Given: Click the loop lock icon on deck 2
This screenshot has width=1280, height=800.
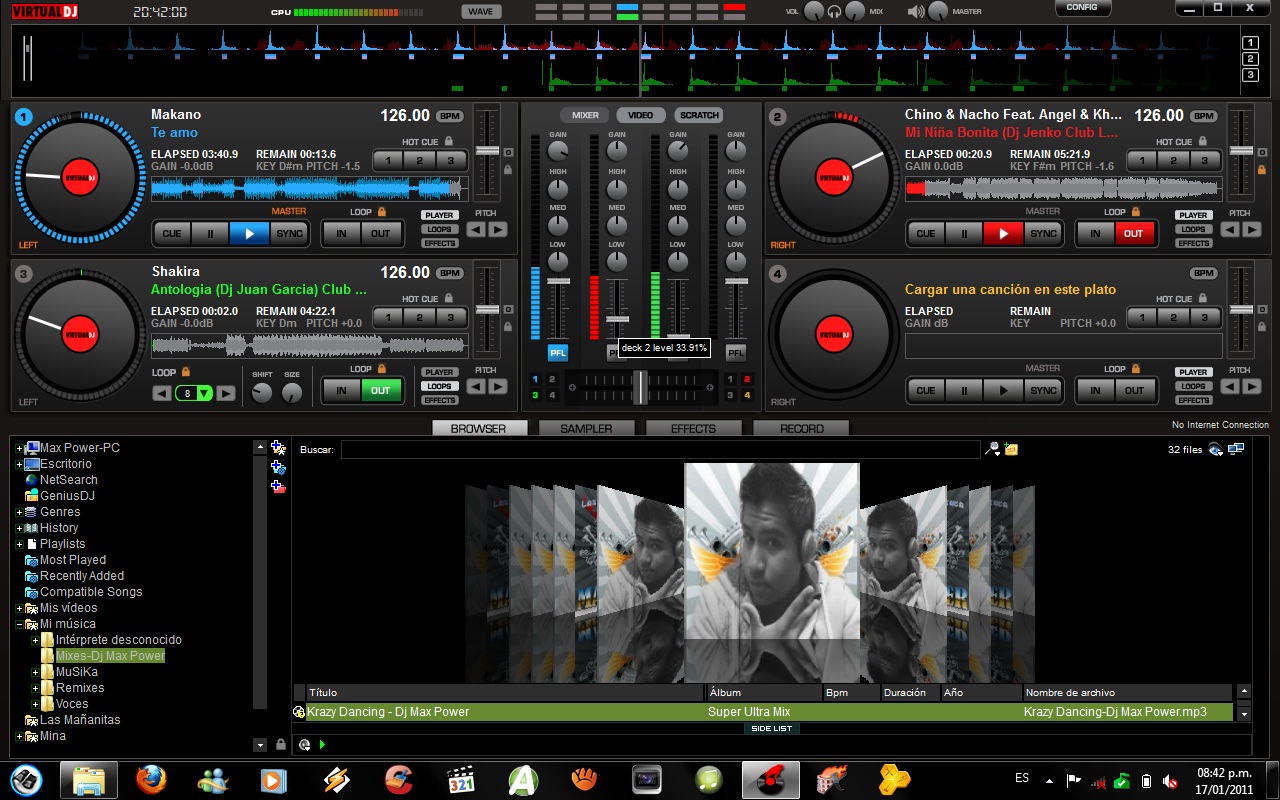Looking at the screenshot, I should (x=1135, y=212).
